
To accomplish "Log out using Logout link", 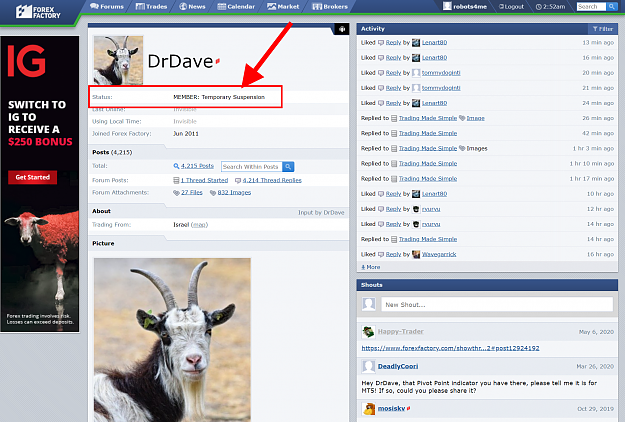I will click(x=511, y=6).
